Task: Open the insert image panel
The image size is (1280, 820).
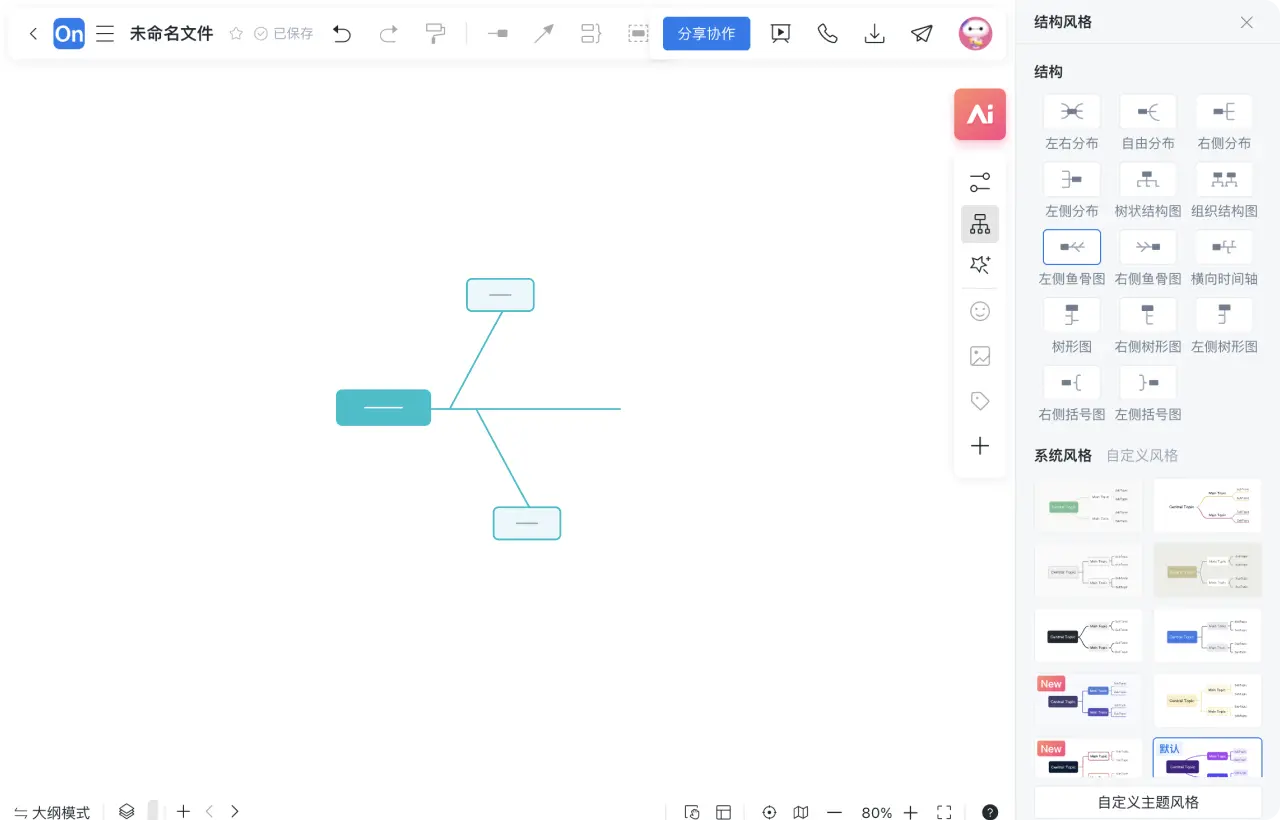Action: (980, 356)
